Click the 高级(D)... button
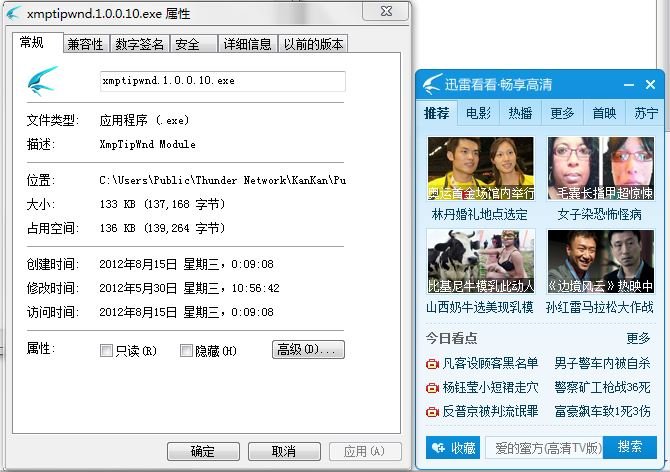 [308, 349]
